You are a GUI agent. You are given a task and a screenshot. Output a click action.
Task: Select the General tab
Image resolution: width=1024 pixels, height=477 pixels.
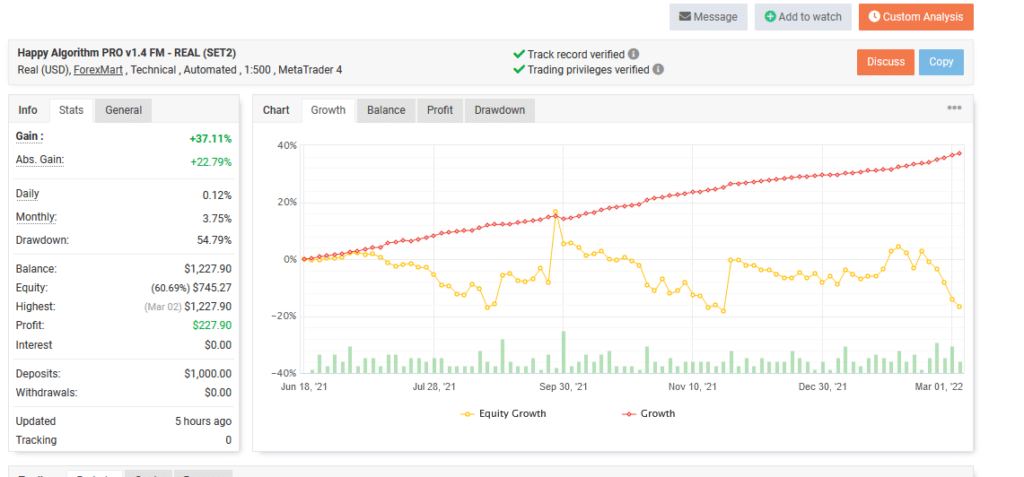(123, 110)
